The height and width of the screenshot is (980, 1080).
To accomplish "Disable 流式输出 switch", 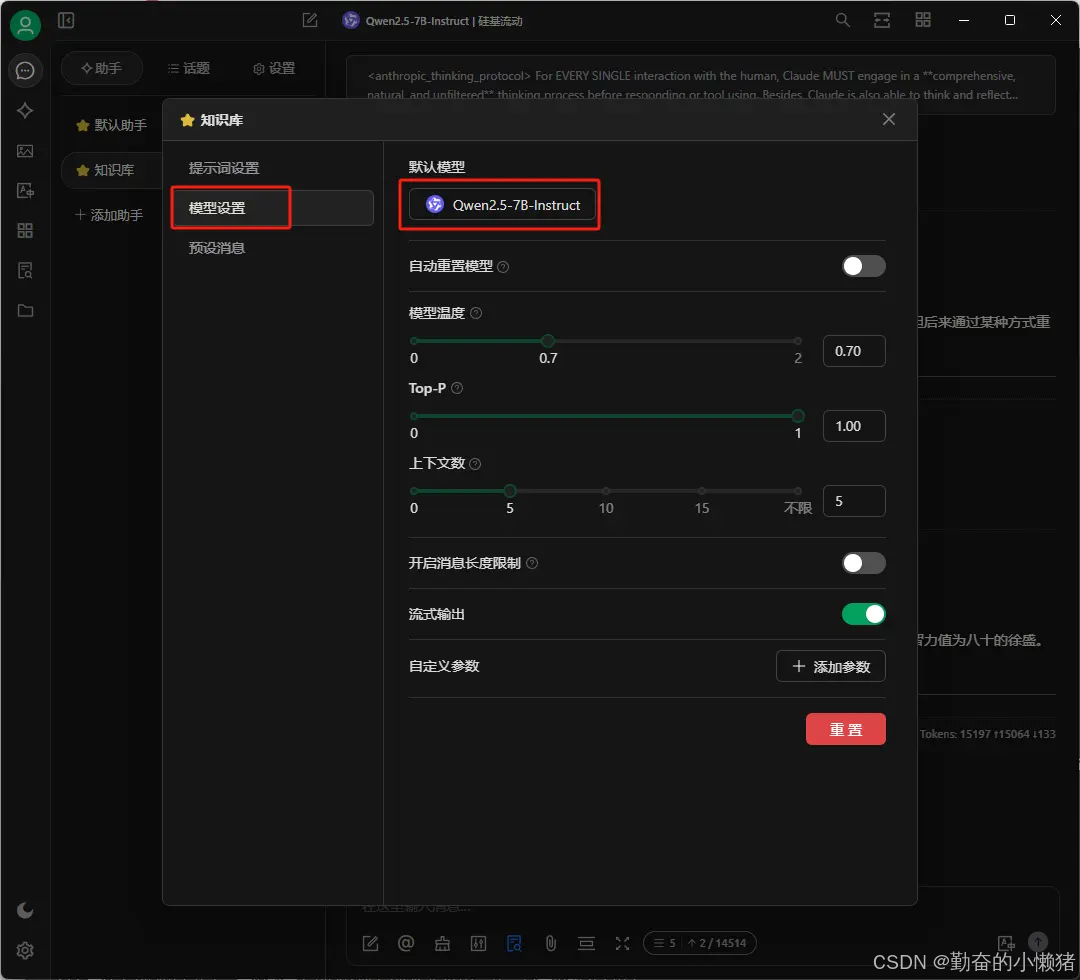I will (864, 614).
